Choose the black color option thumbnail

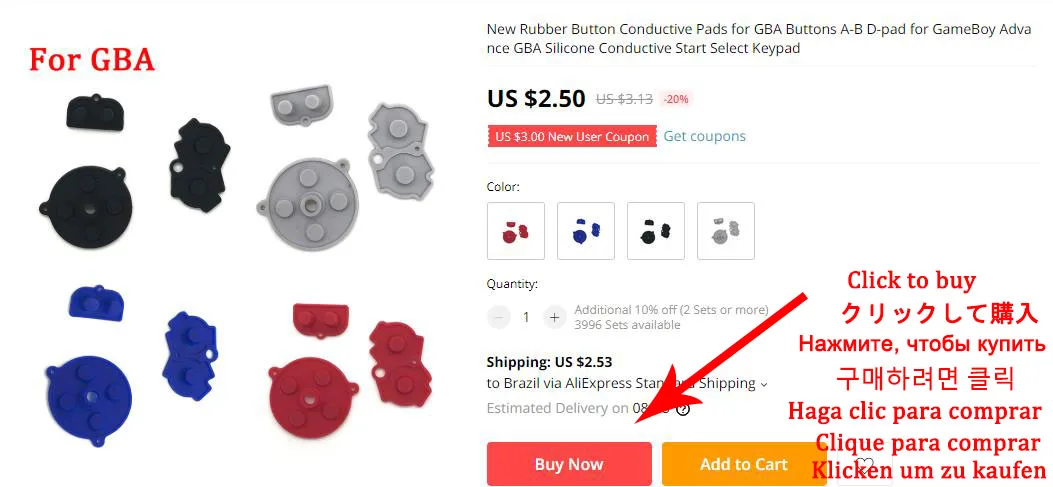(656, 230)
